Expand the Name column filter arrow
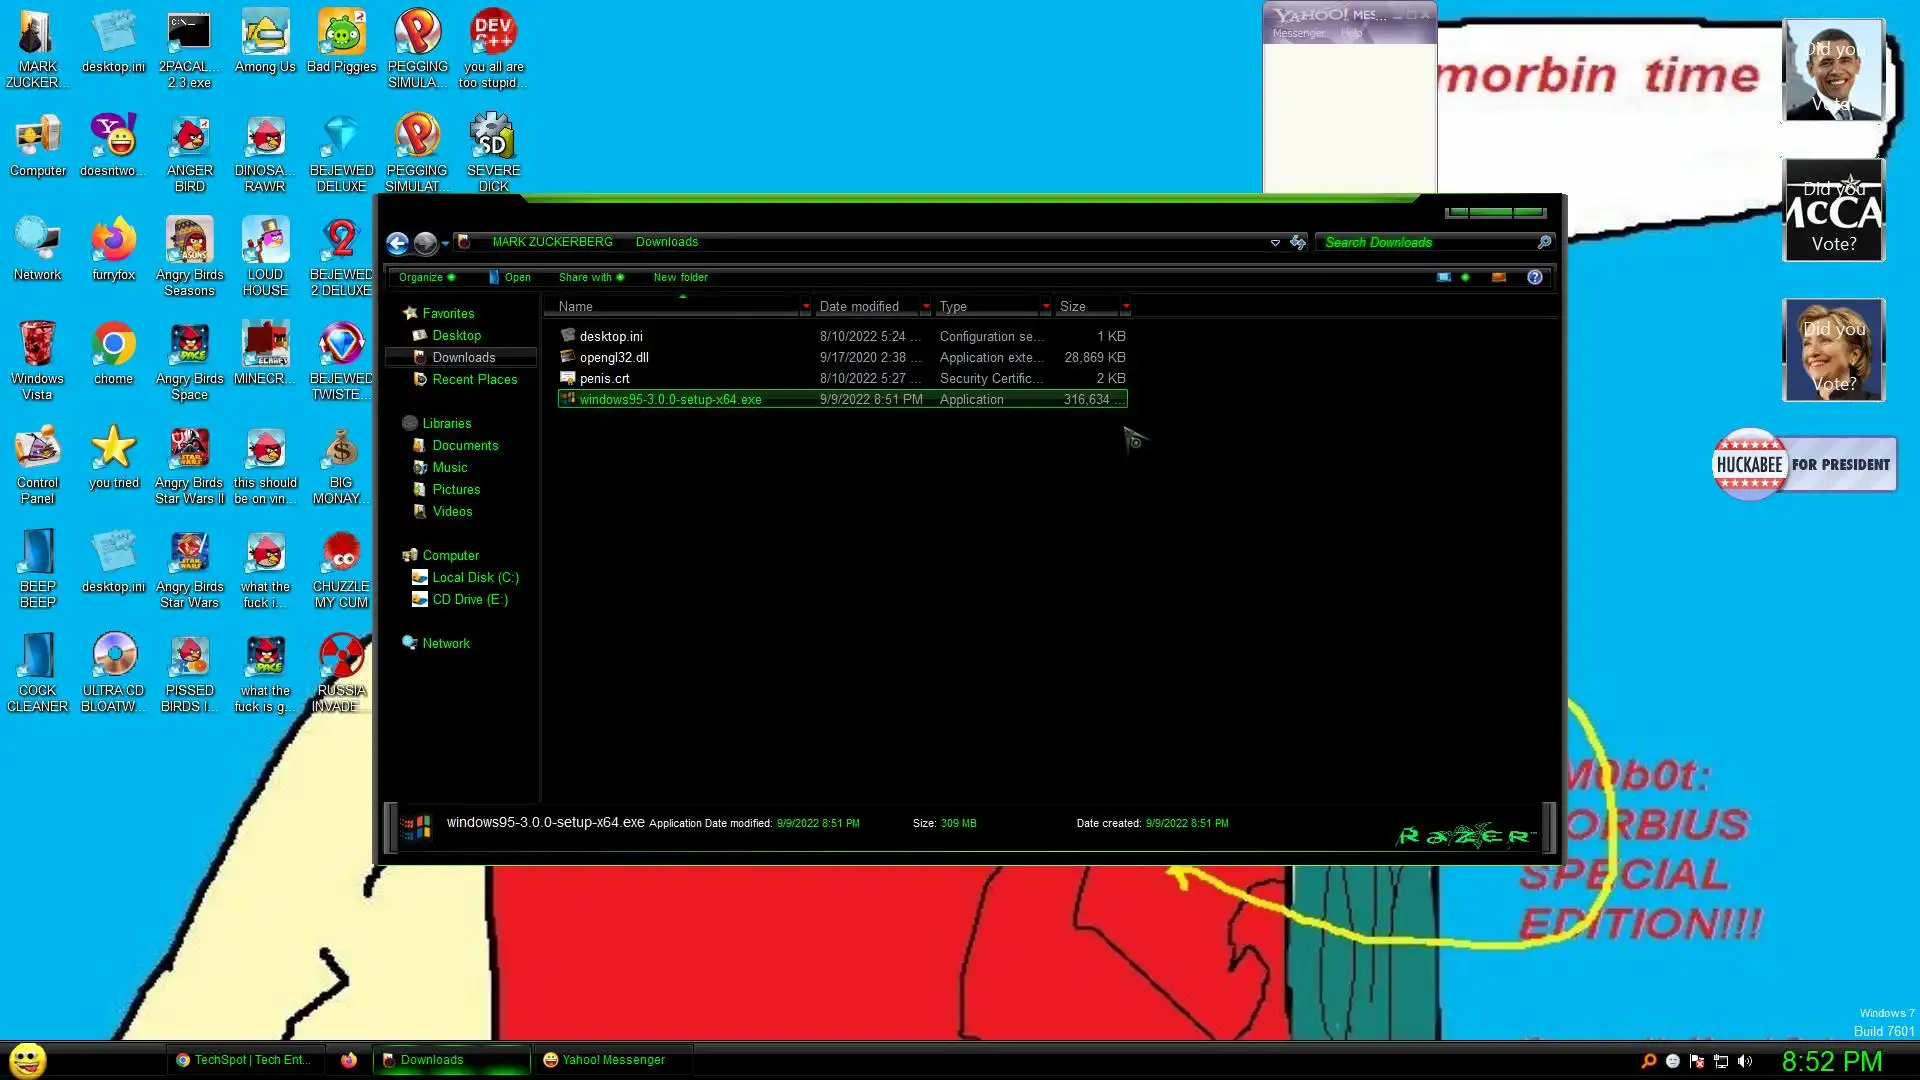Image resolution: width=1920 pixels, height=1080 pixels. pos(805,307)
